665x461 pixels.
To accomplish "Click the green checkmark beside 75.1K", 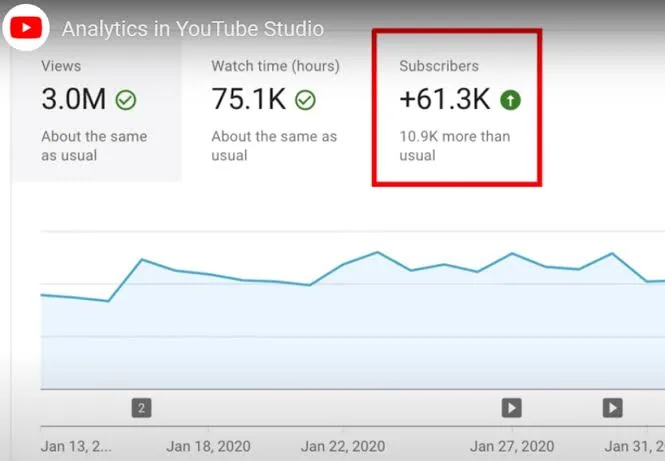I will point(305,101).
